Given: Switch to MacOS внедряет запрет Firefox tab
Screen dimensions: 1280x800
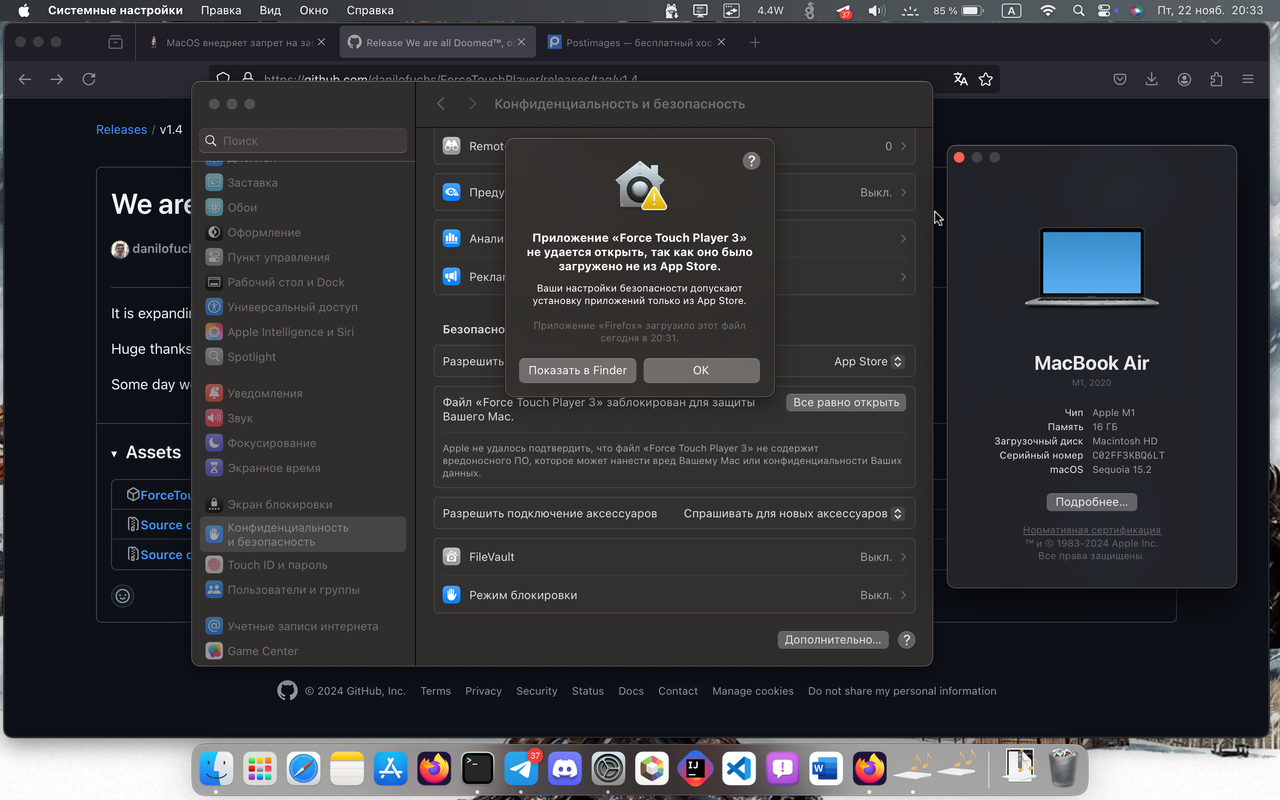Looking at the screenshot, I should [x=237, y=43].
